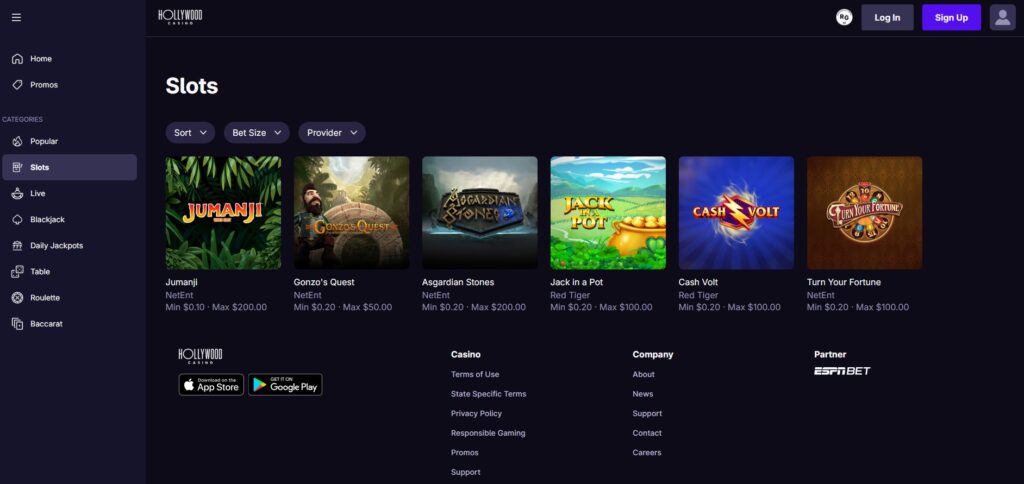Screen dimensions: 1024x484
Task: Get it on Google Play badge
Action: click(x=285, y=385)
